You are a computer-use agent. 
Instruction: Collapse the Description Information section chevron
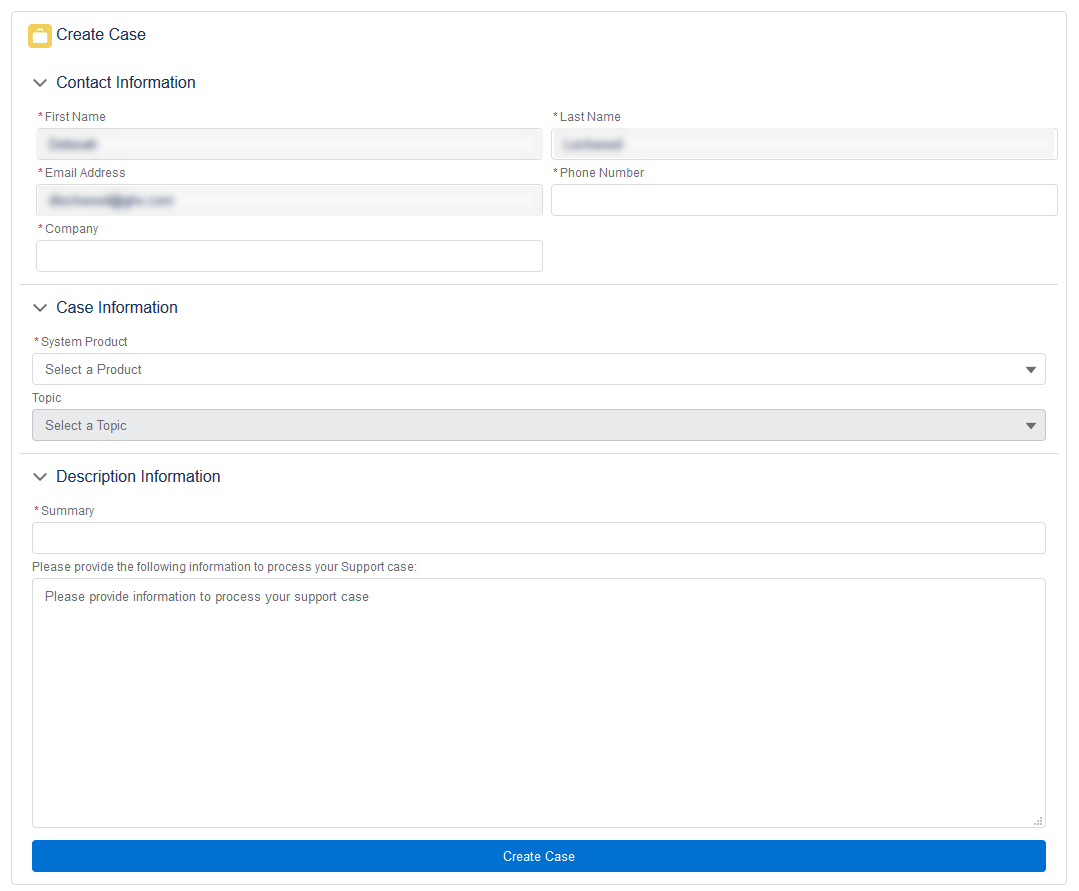[40, 477]
